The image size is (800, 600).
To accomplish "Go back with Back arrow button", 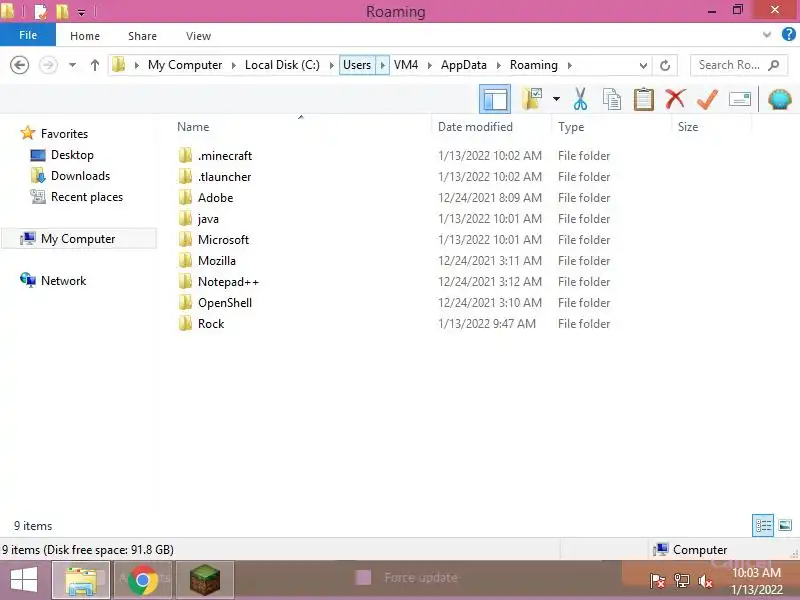I will click(x=19, y=65).
